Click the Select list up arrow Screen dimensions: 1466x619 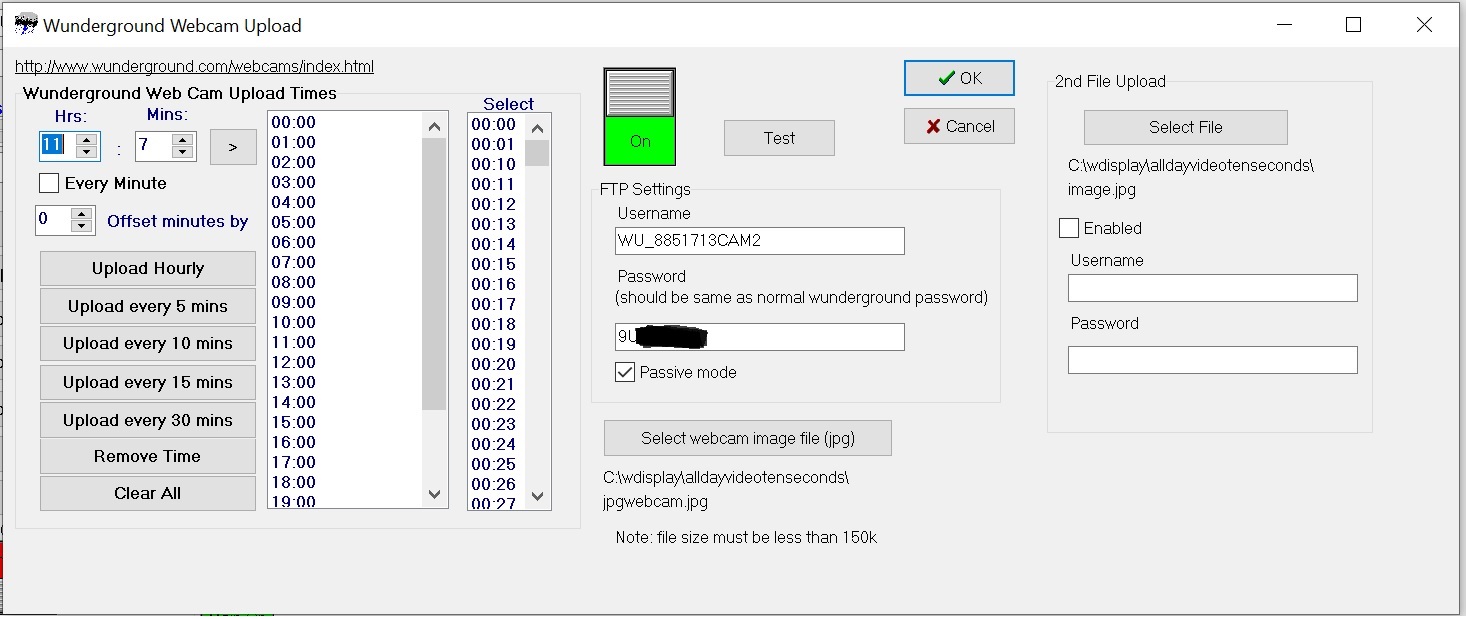537,128
